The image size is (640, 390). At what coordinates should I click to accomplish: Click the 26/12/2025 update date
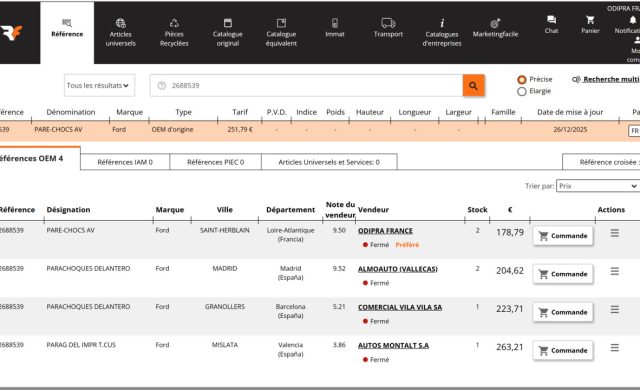pos(570,130)
